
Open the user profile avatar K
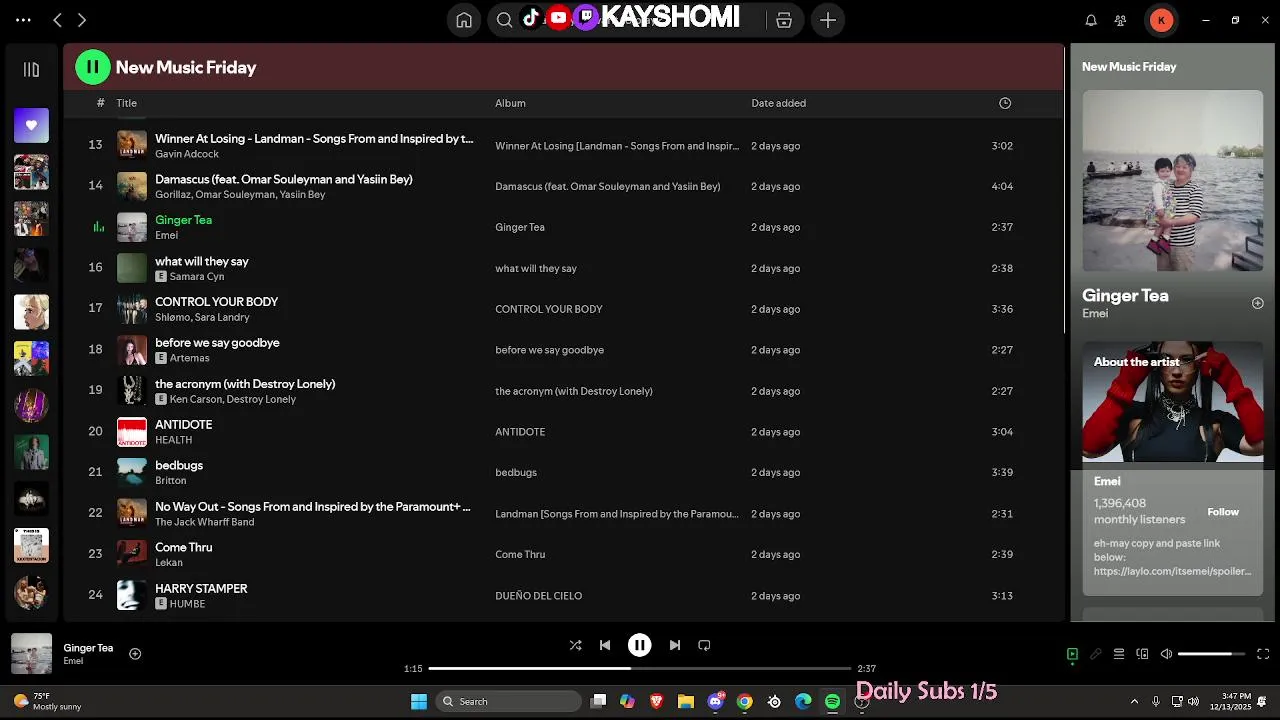(1161, 20)
